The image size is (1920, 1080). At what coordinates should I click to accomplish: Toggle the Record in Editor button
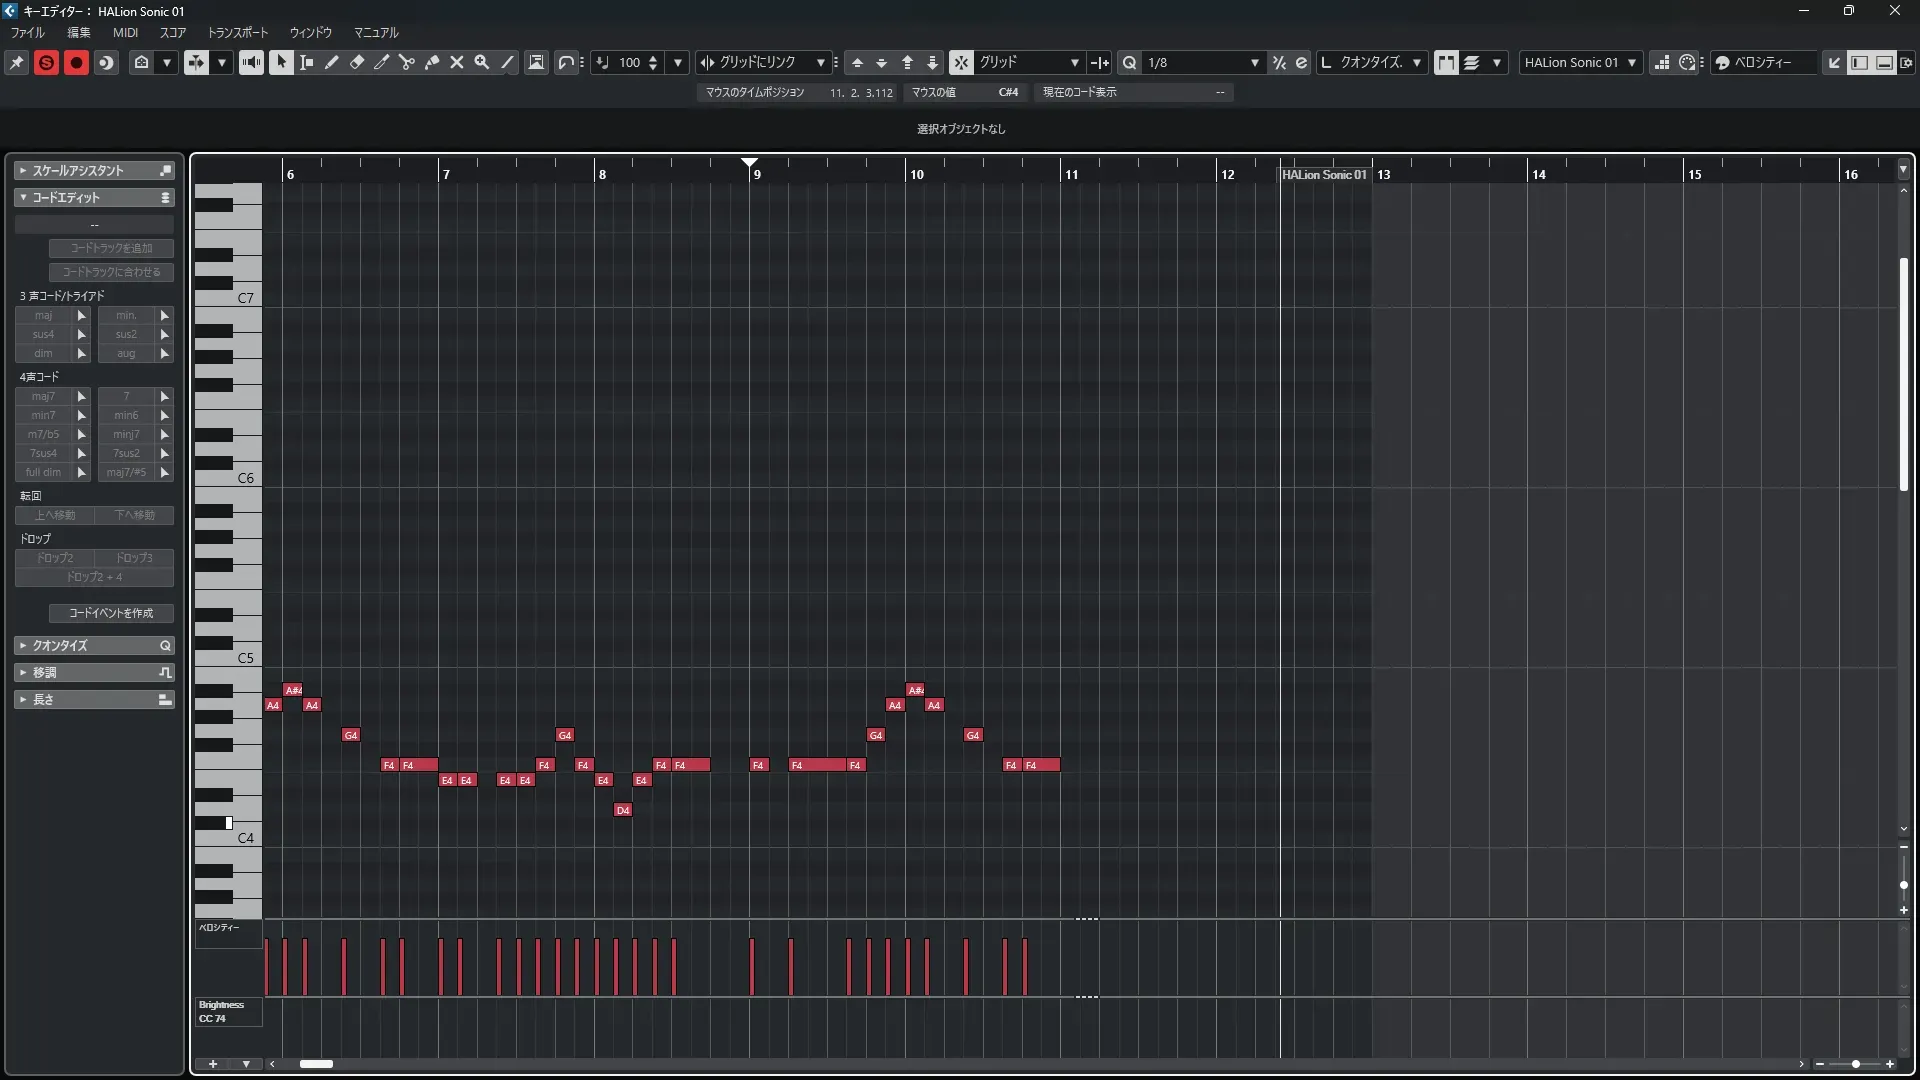76,62
